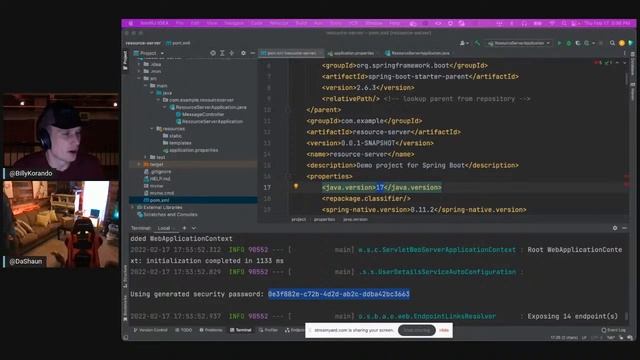Image resolution: width=640 pixels, height=360 pixels.
Task: Click line 17 java.version in editor
Action: pyautogui.click(x=382, y=187)
